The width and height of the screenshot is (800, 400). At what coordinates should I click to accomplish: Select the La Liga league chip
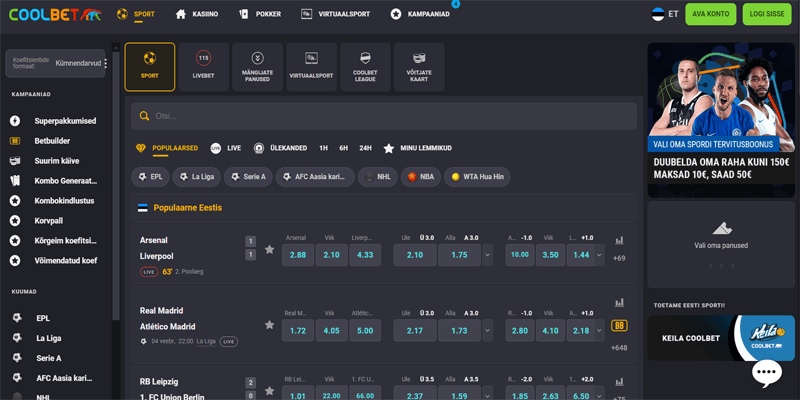196,177
